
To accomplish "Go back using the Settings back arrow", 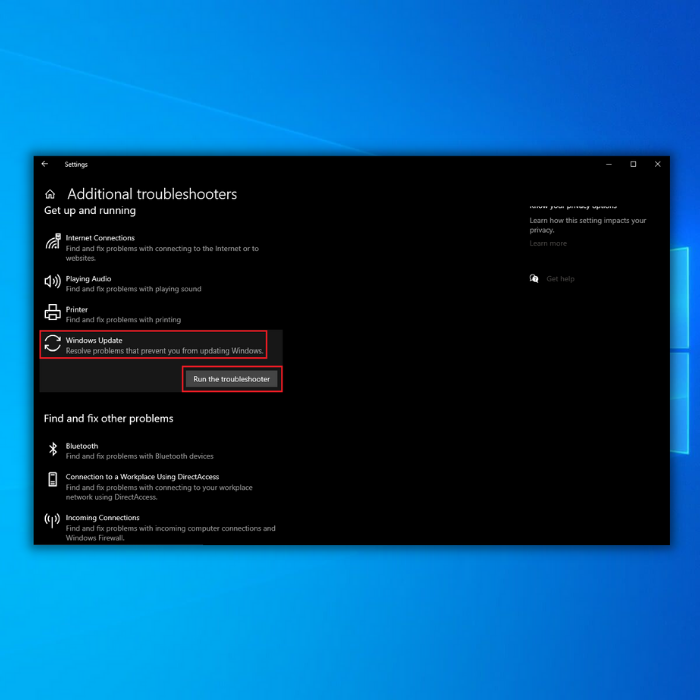I will [45, 164].
